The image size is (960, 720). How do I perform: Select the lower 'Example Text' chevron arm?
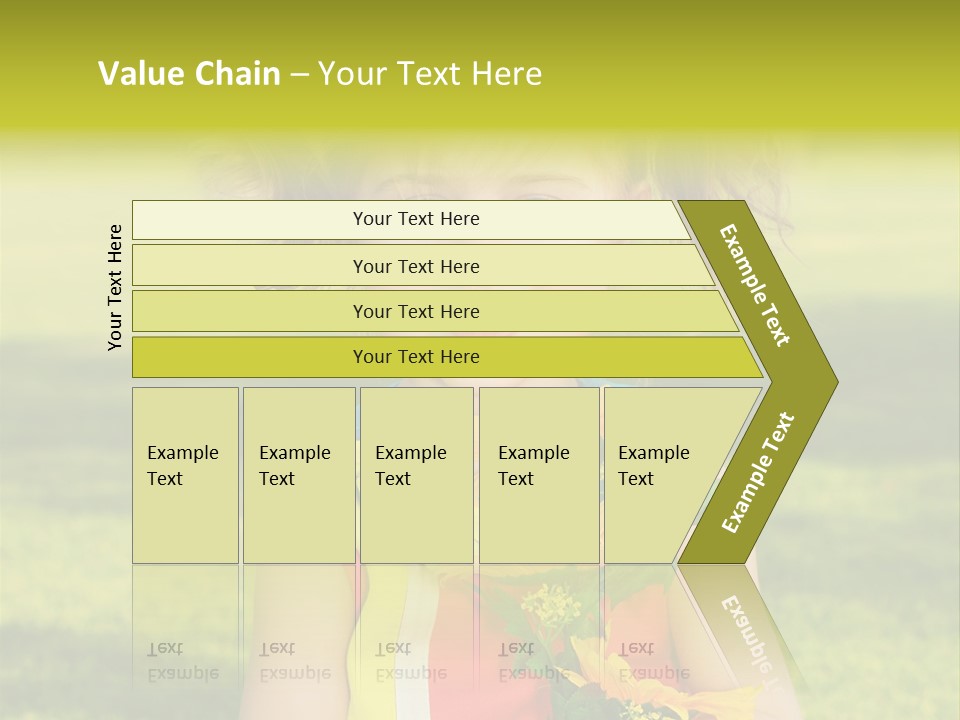tap(757, 473)
